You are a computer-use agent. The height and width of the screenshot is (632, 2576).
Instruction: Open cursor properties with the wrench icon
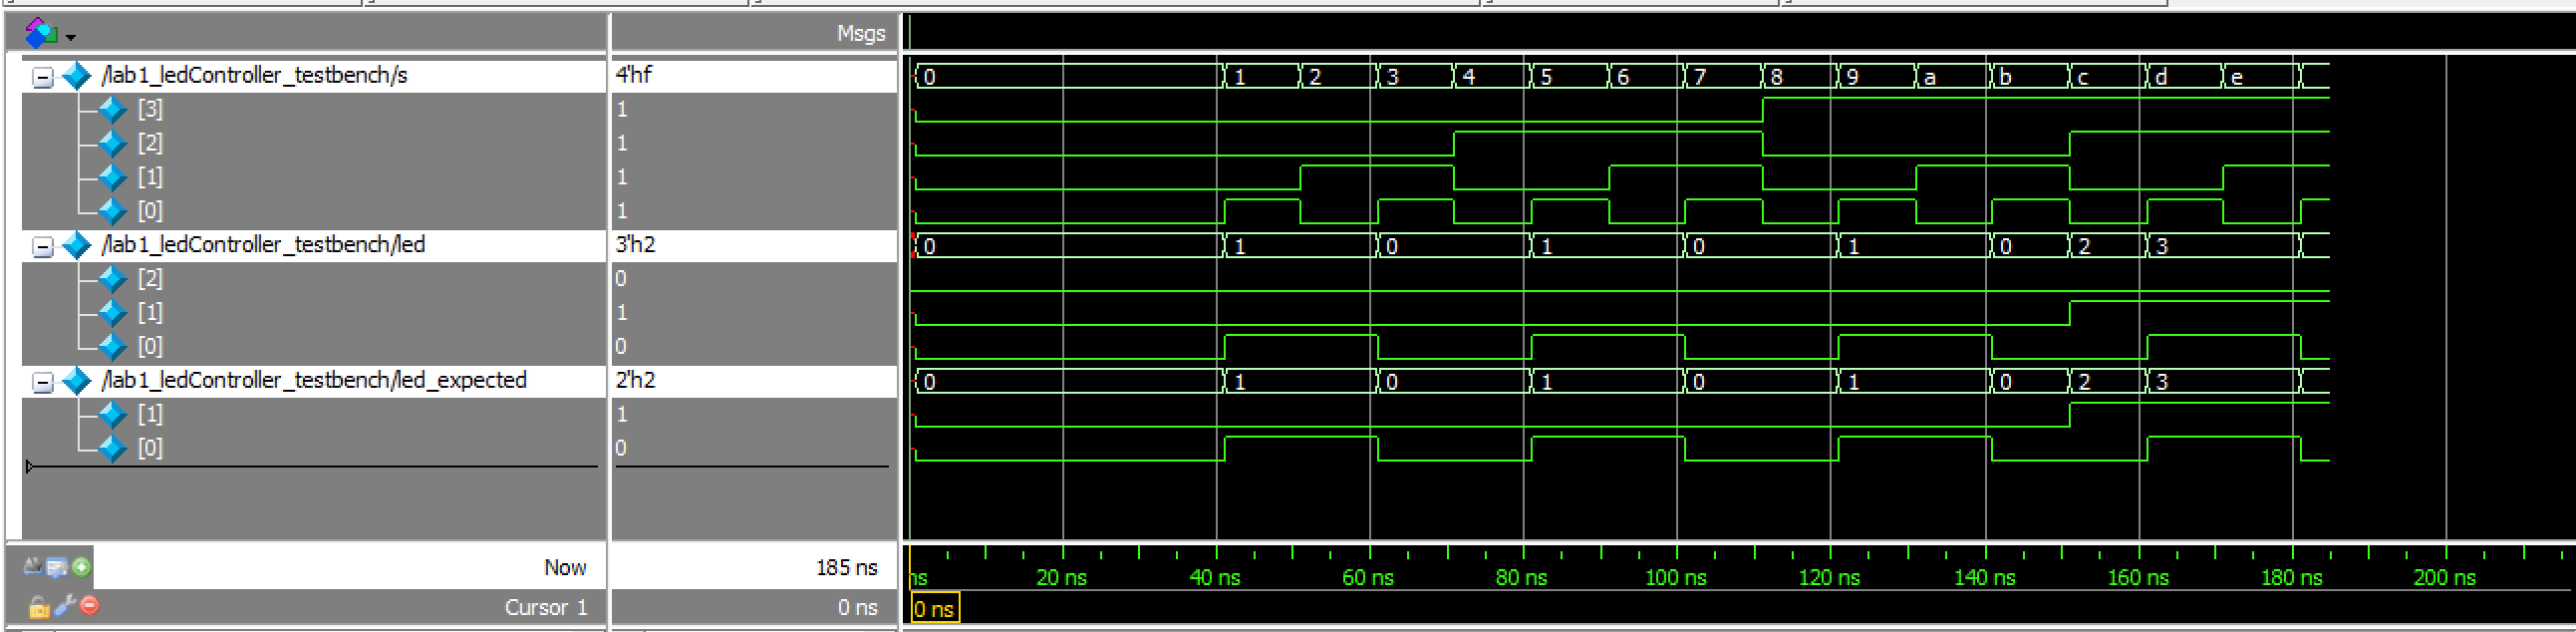(65, 605)
